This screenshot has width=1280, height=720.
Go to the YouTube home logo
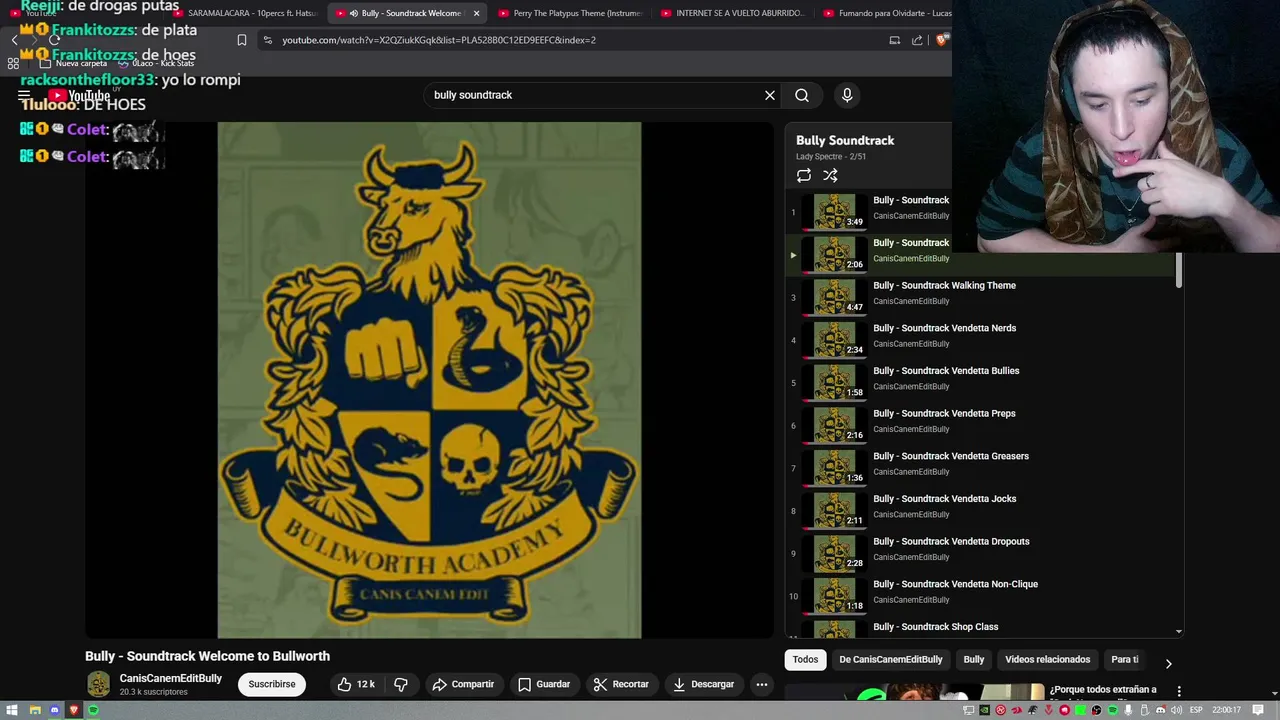pos(80,96)
